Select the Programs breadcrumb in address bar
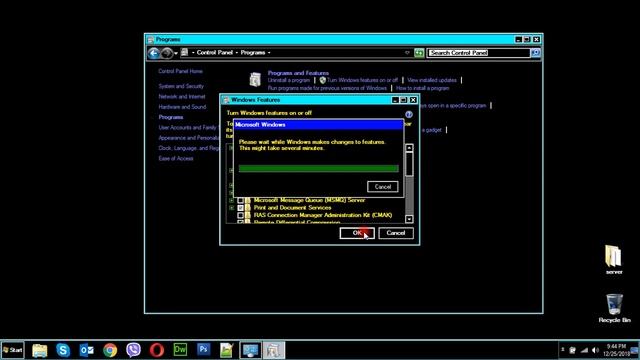Screen dimensions: 640x360 point(253,53)
